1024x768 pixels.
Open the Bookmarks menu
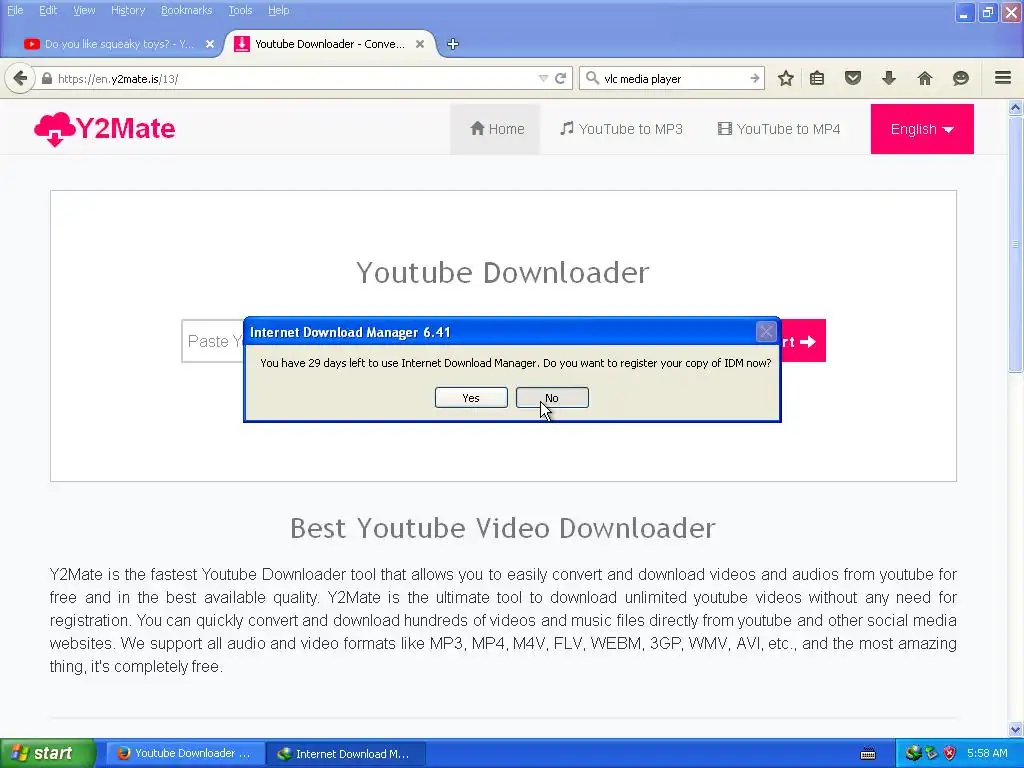click(x=187, y=10)
